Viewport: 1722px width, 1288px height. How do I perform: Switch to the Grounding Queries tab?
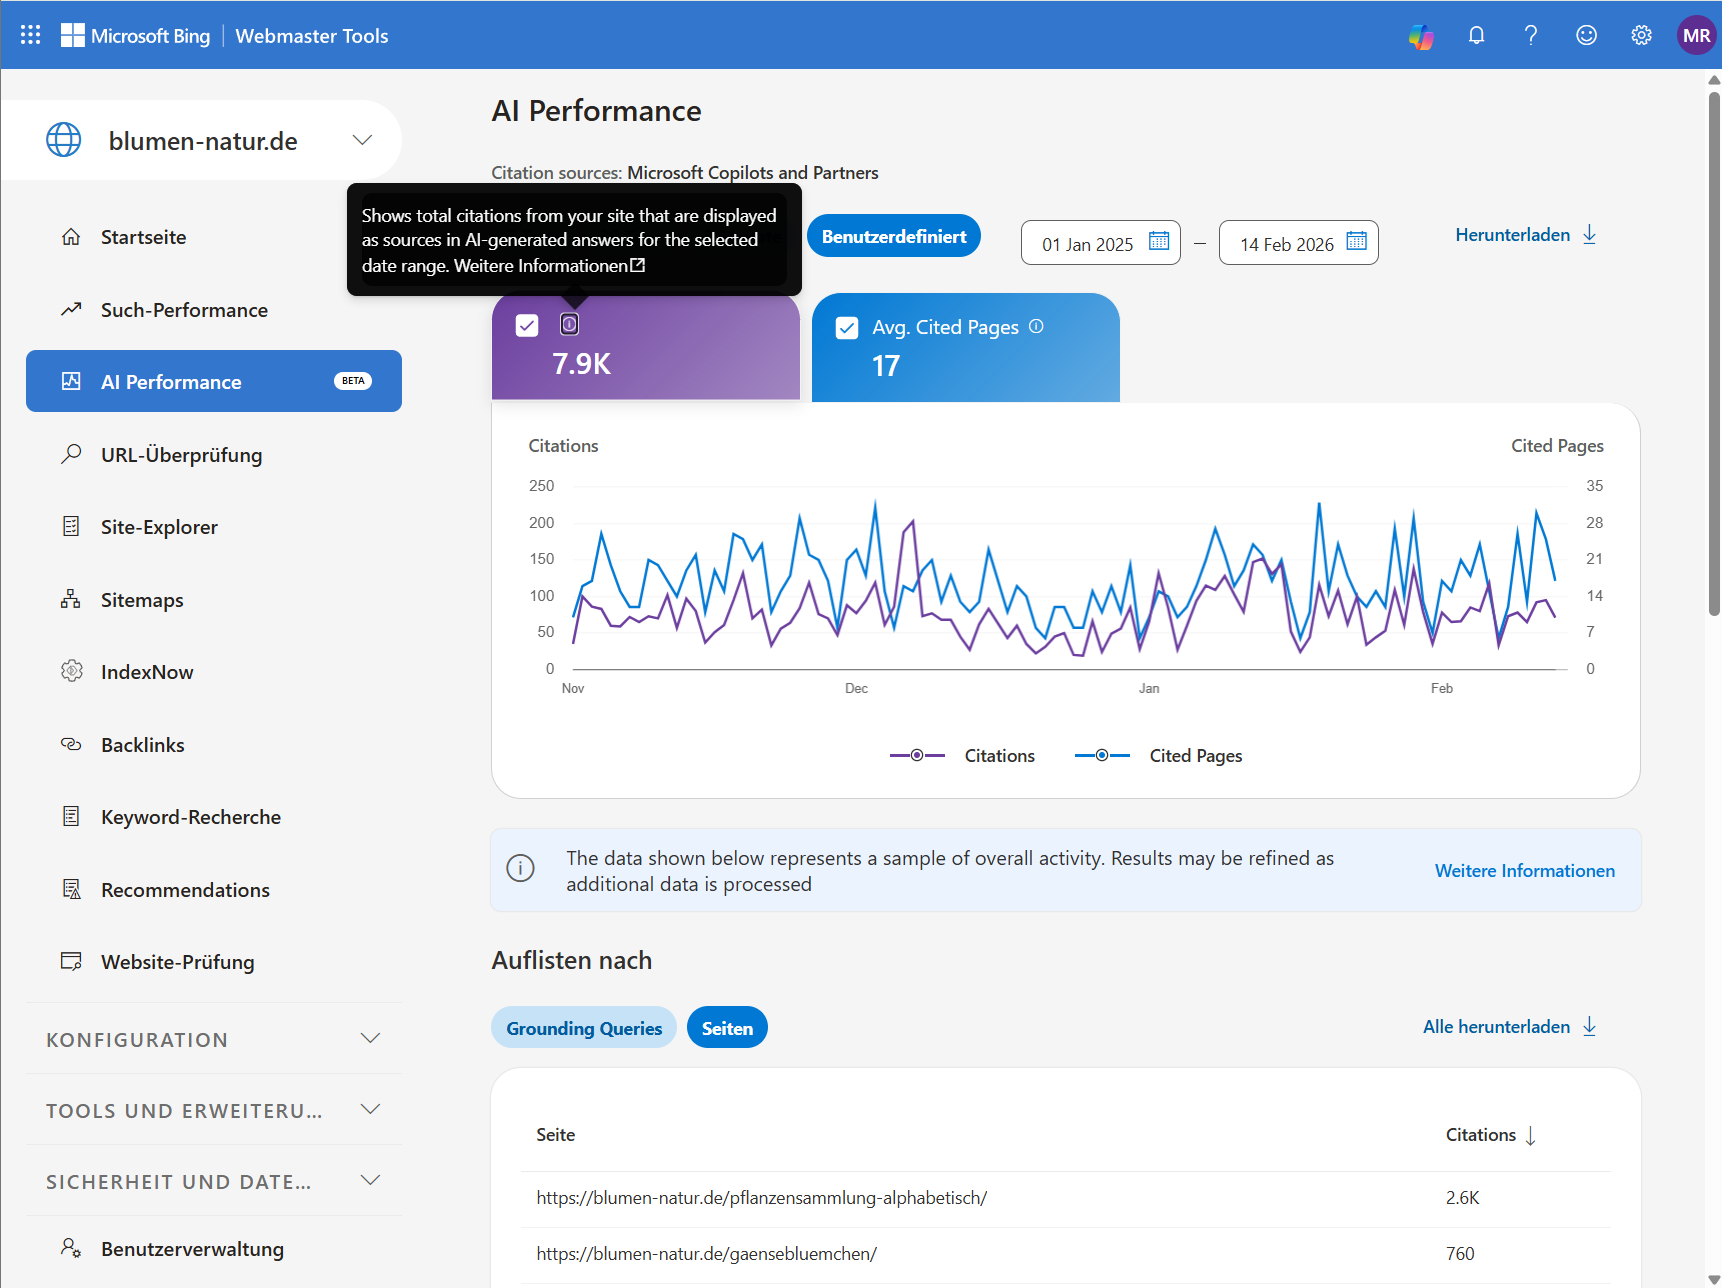point(584,1028)
